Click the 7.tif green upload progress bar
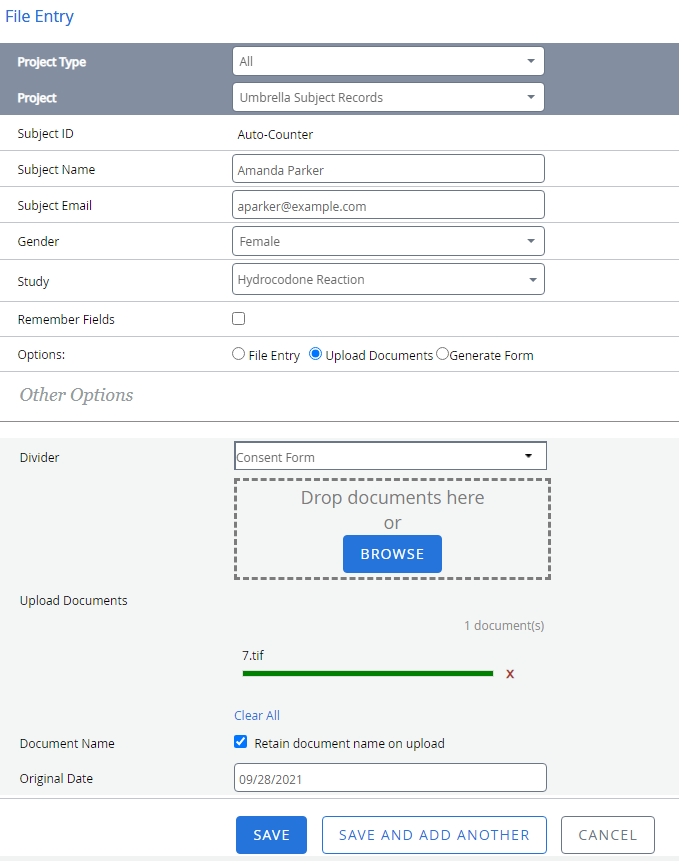The image size is (679, 861). tap(368, 674)
